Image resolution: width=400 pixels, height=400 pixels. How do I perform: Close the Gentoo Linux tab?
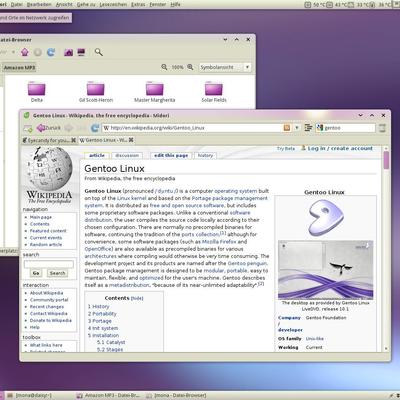131,140
